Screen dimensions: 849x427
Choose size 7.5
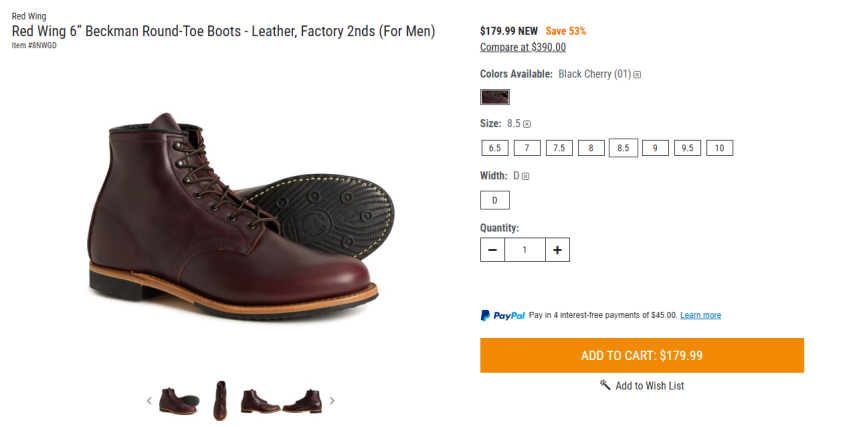click(x=558, y=148)
